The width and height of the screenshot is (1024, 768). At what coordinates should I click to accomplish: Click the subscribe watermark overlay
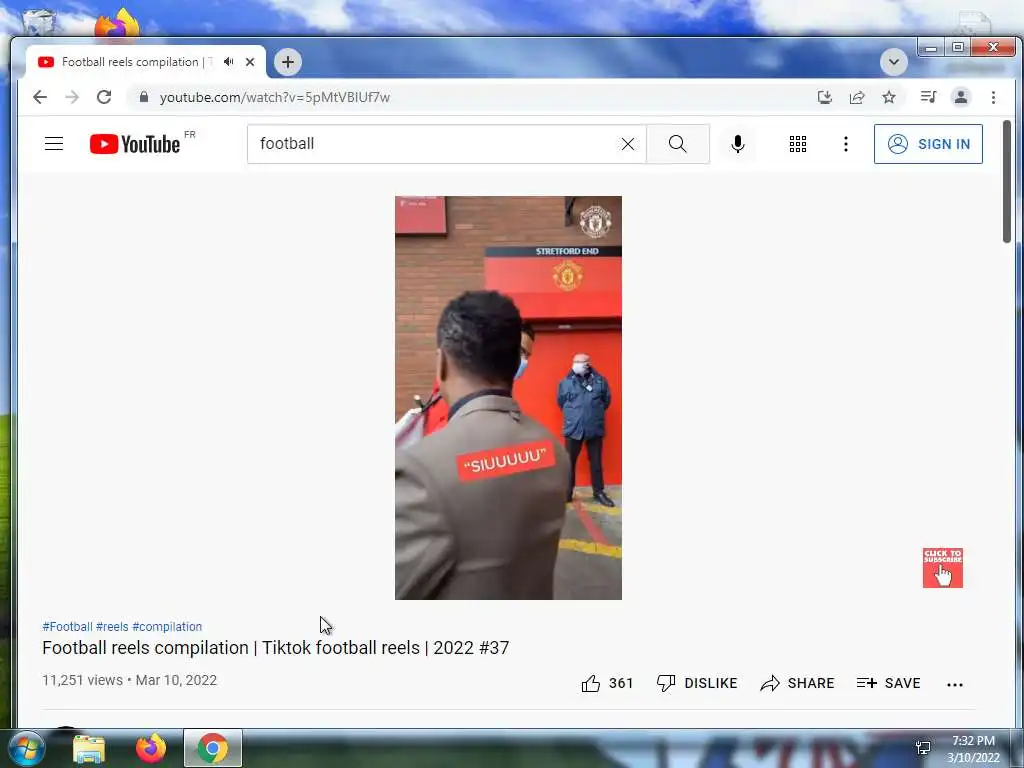(942, 568)
